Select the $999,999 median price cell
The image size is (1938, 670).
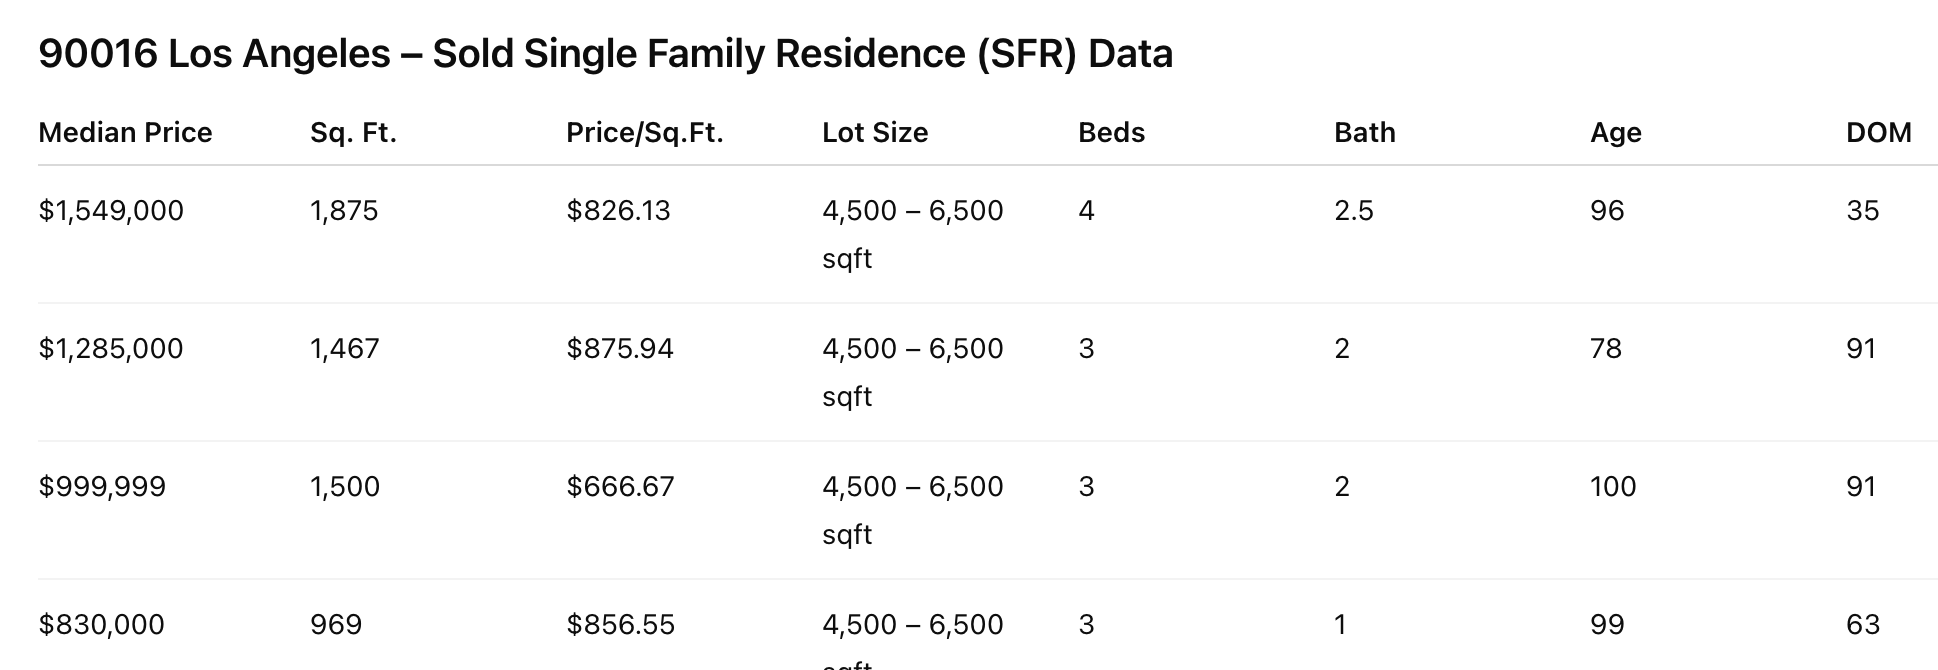(x=102, y=487)
